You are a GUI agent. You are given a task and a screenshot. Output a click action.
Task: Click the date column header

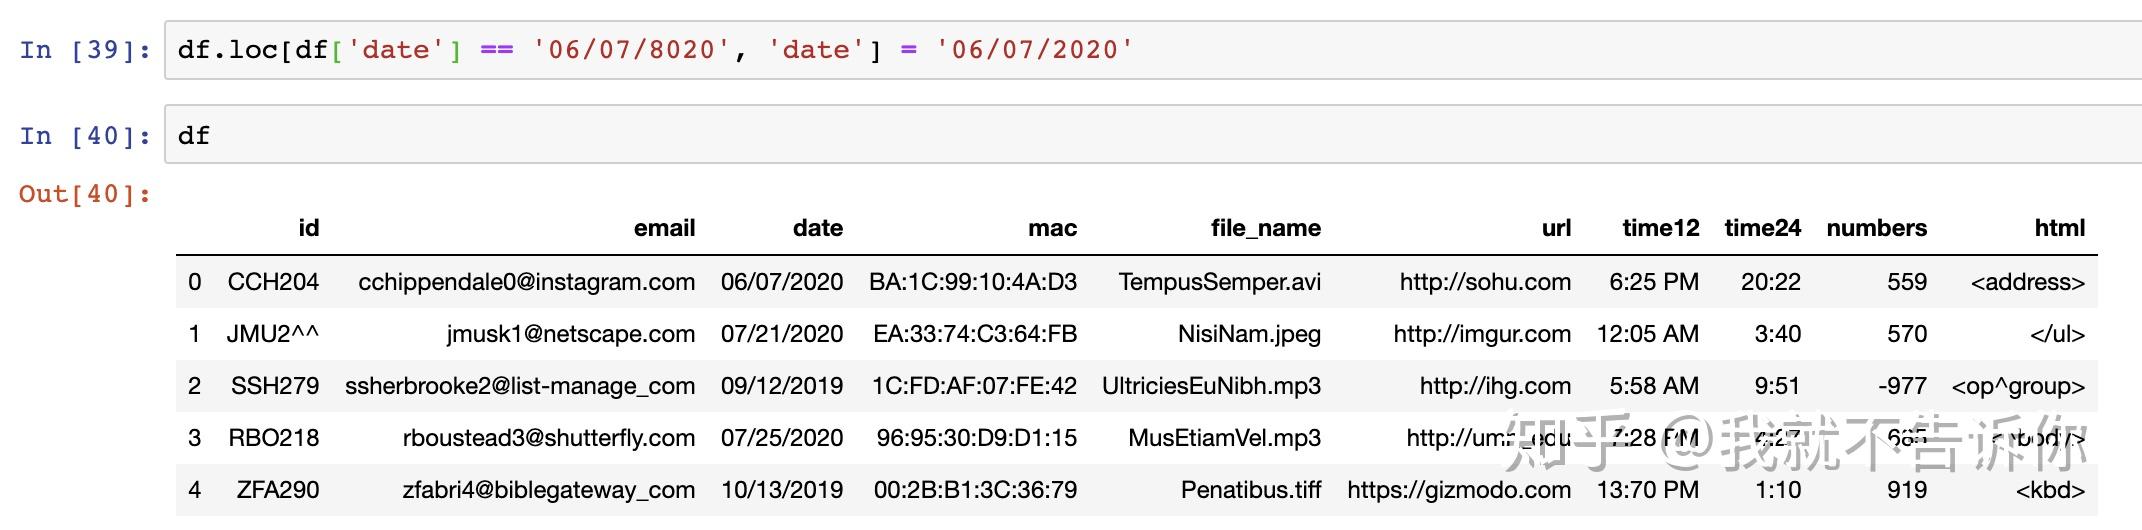[x=817, y=228]
